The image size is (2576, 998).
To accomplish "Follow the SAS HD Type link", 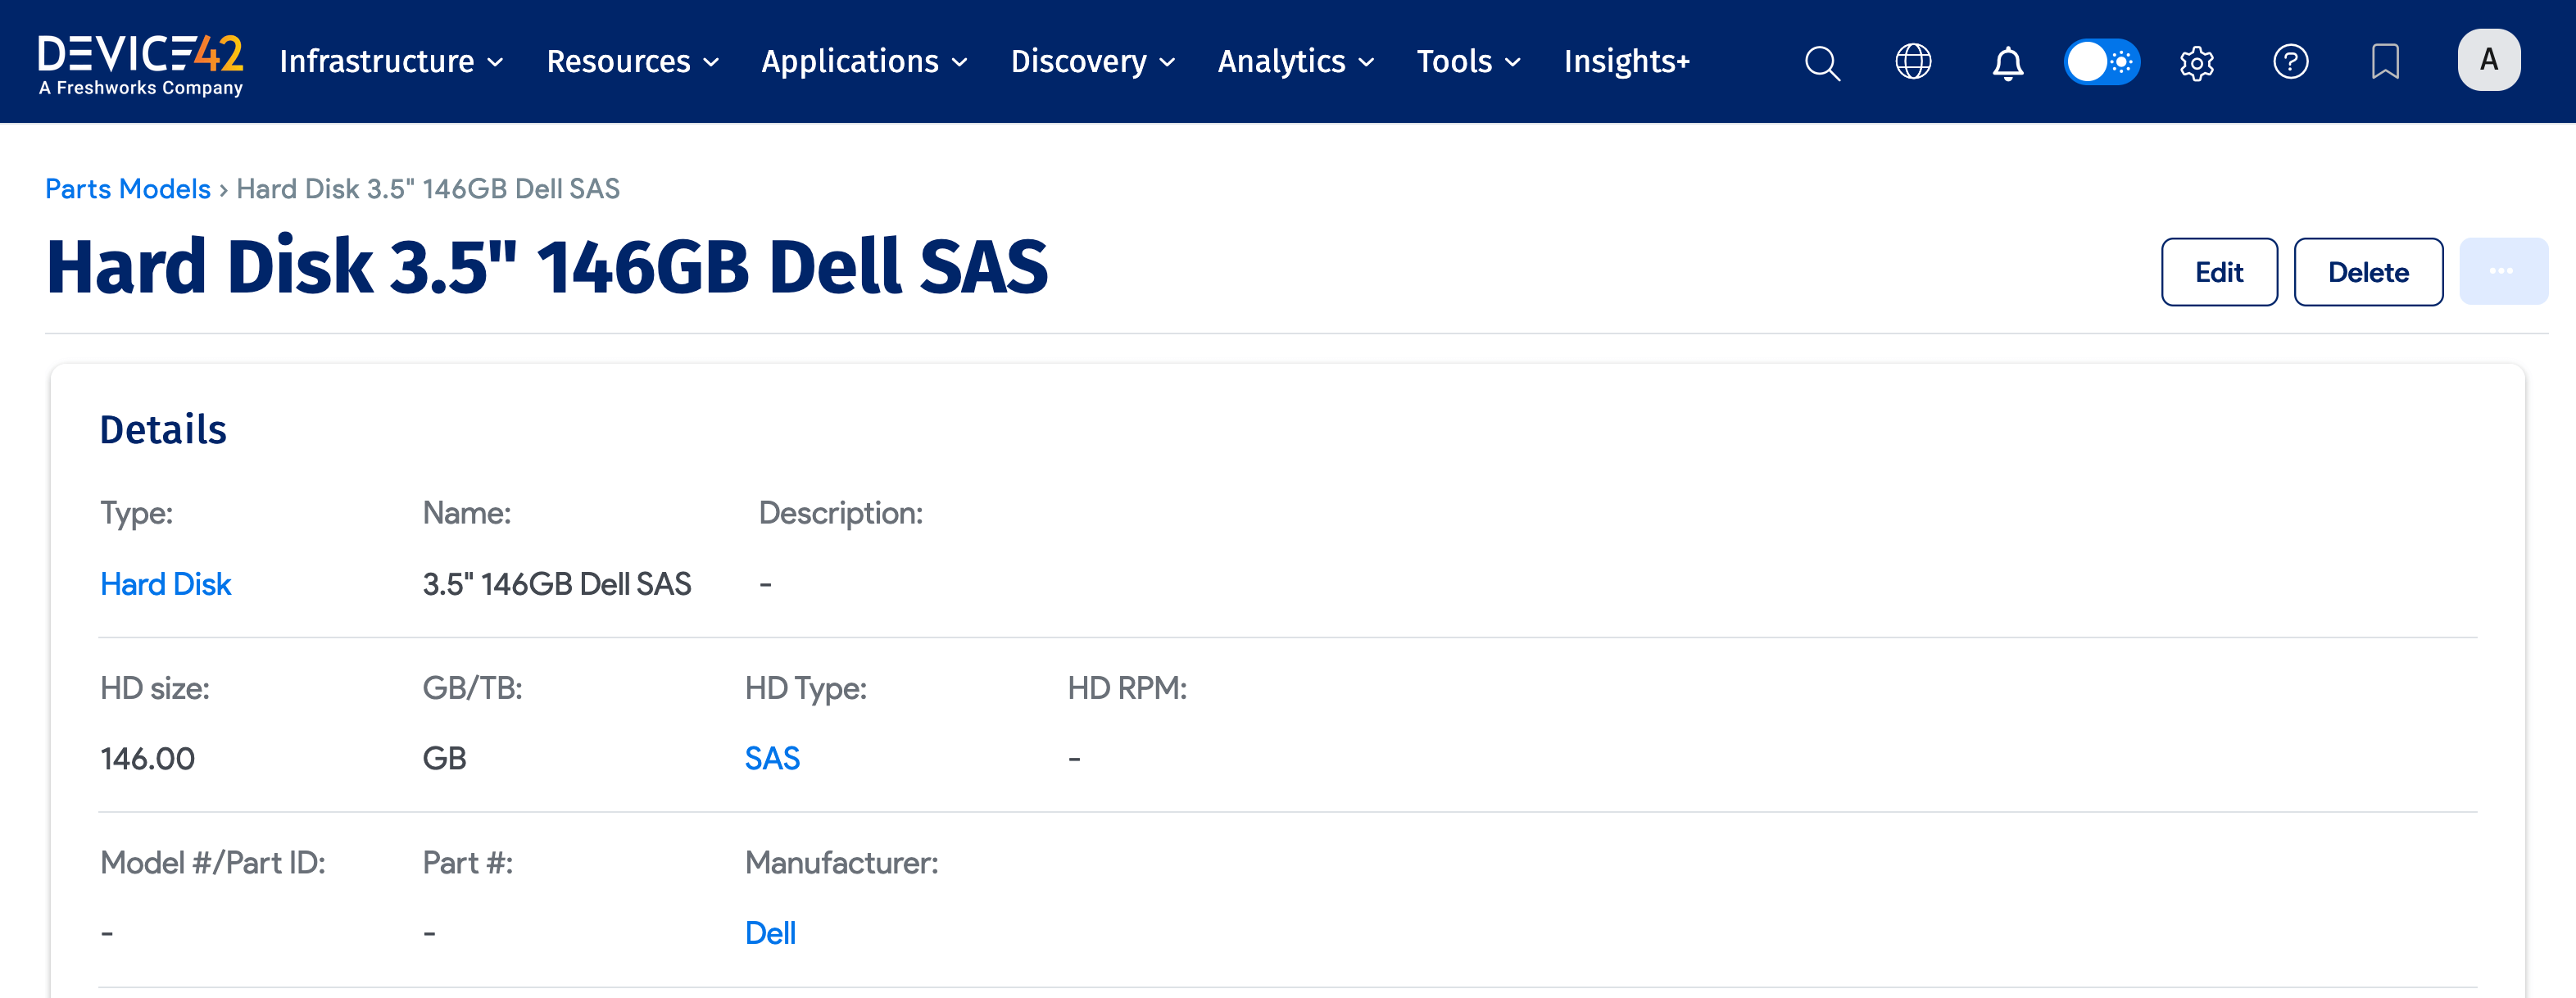I will click(771, 759).
